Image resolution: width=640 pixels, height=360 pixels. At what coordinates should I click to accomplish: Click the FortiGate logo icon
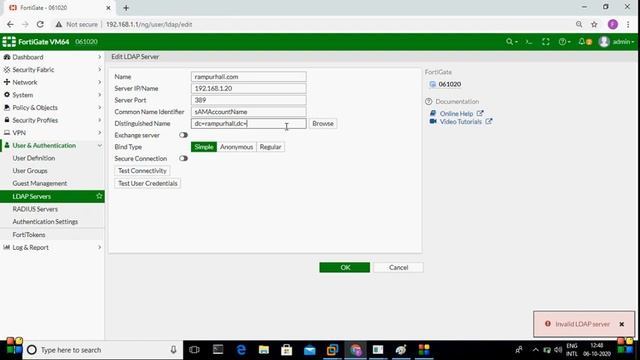coord(9,42)
